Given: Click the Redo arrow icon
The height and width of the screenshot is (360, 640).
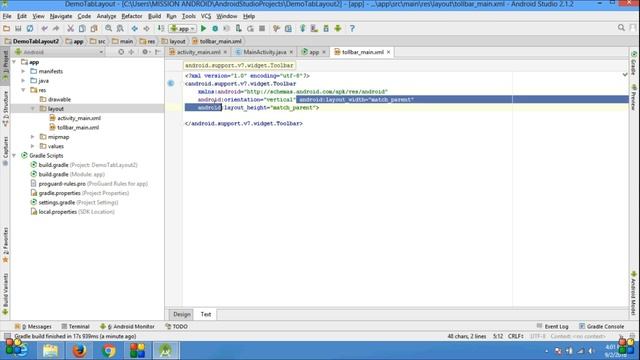Looking at the screenshot, I should pos(56,29).
